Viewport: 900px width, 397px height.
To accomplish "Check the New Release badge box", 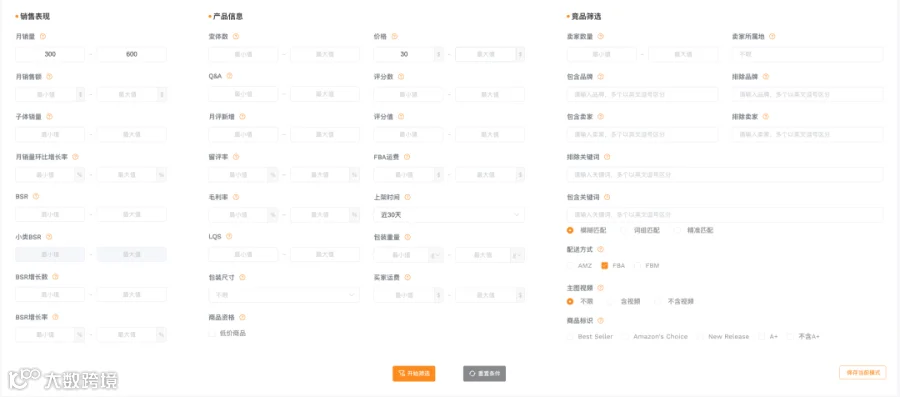I will 701,337.
